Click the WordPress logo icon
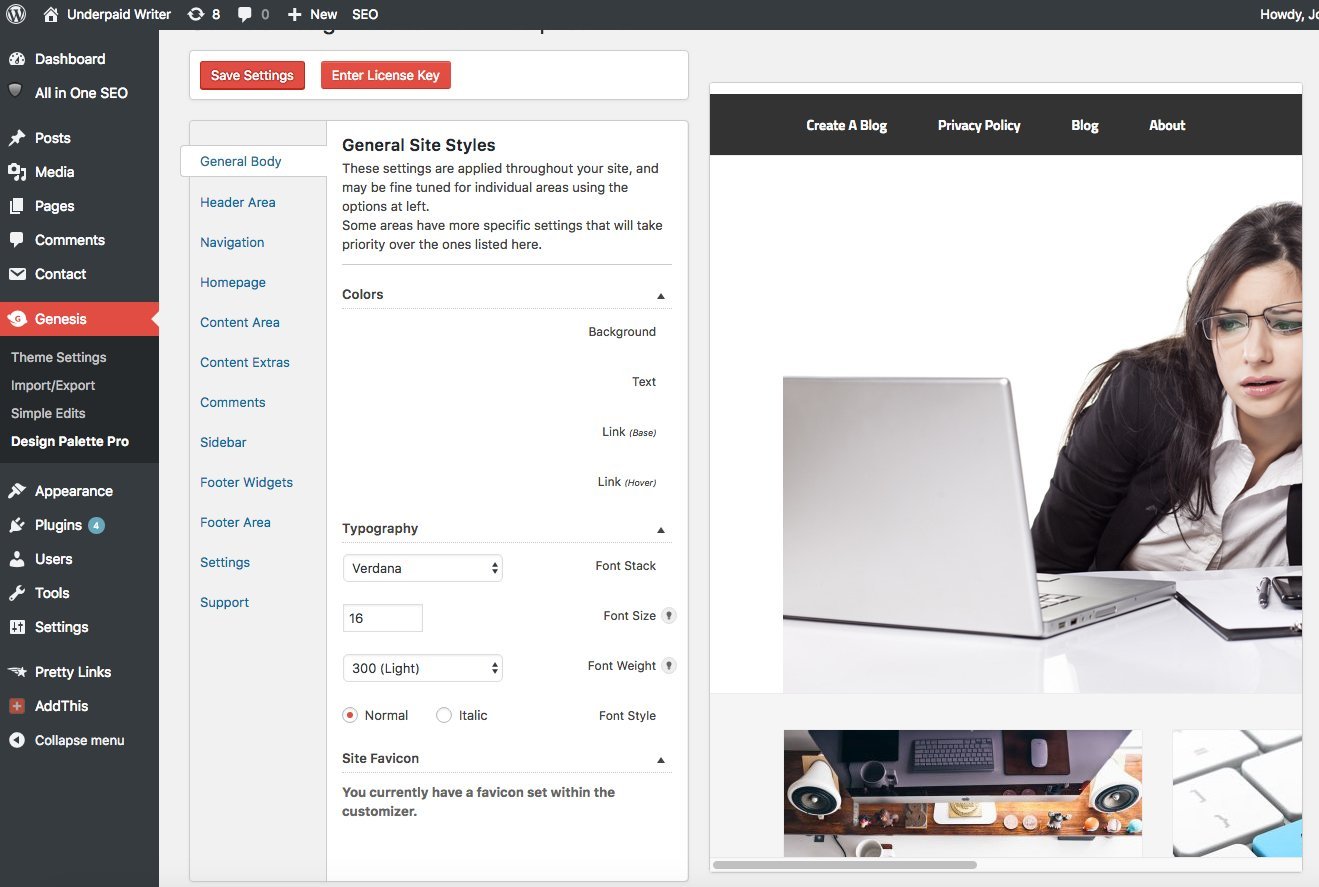Image resolution: width=1319 pixels, height=887 pixels. click(x=17, y=14)
